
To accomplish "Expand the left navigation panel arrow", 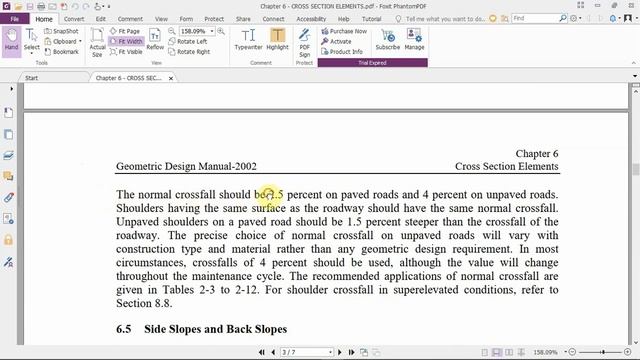I will [x=11, y=89].
